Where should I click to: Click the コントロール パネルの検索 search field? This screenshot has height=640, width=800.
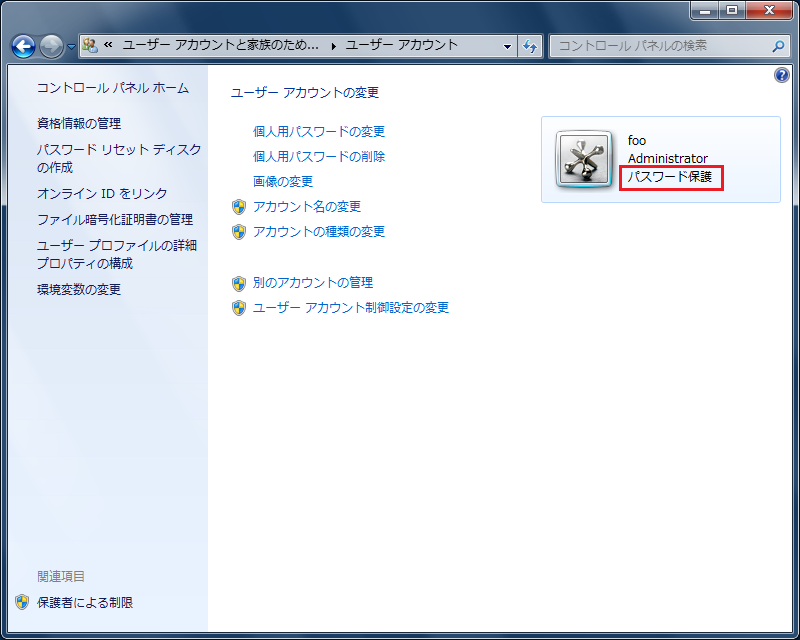click(660, 46)
